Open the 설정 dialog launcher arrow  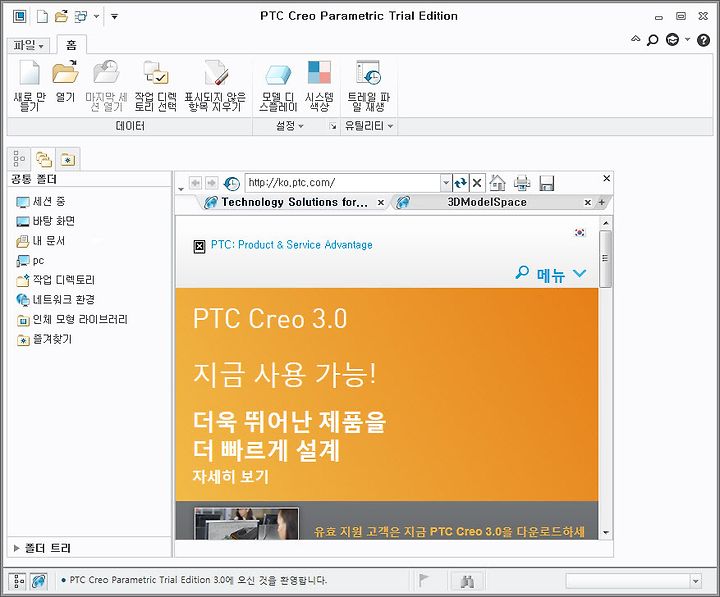pyautogui.click(x=332, y=126)
